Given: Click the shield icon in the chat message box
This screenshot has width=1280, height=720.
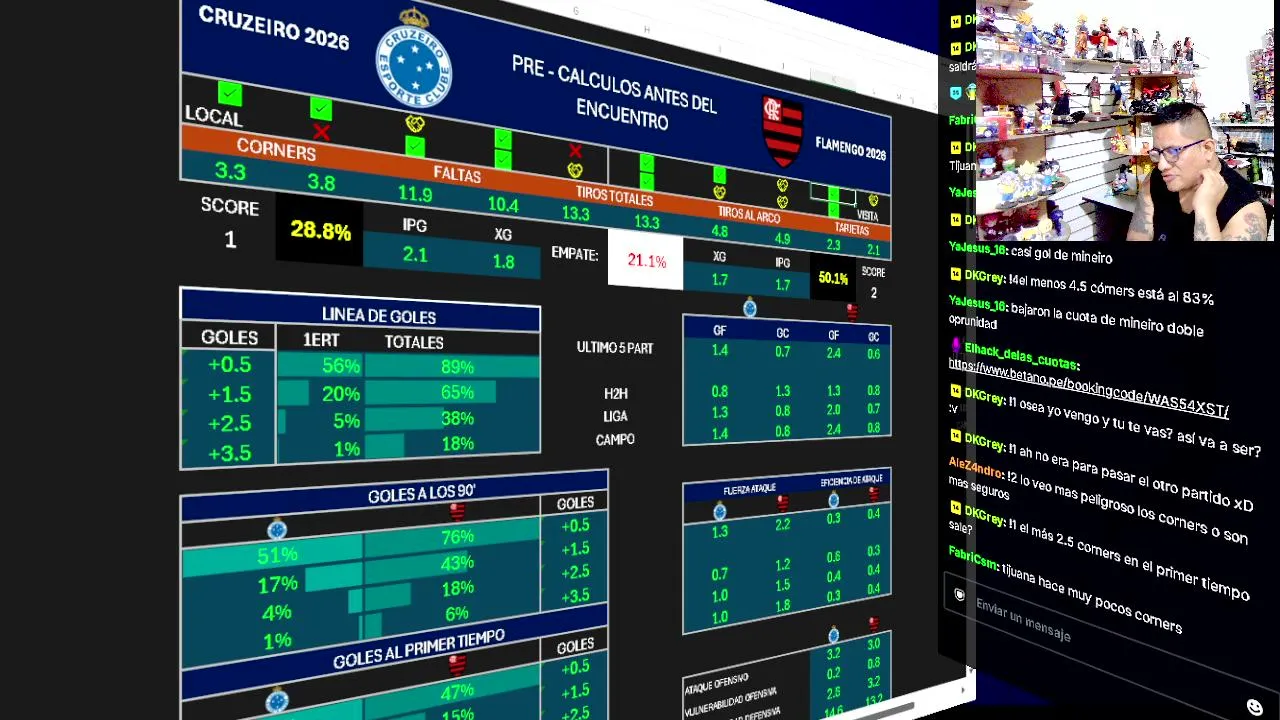Looking at the screenshot, I should click(x=959, y=595).
